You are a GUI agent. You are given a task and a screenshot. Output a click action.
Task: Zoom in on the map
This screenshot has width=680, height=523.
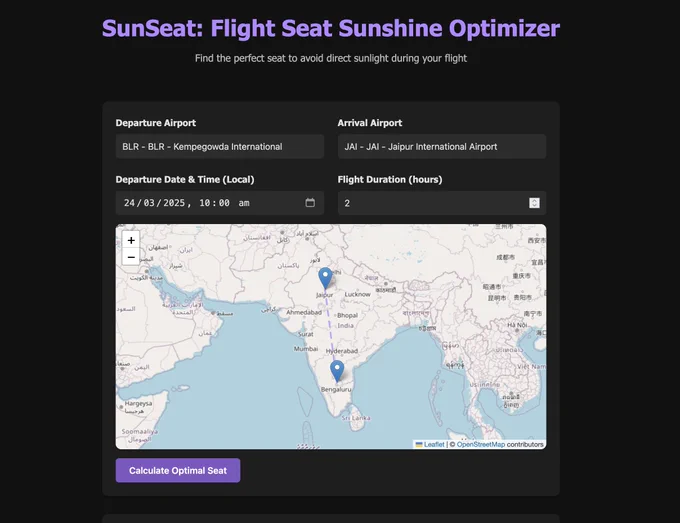click(x=131, y=240)
